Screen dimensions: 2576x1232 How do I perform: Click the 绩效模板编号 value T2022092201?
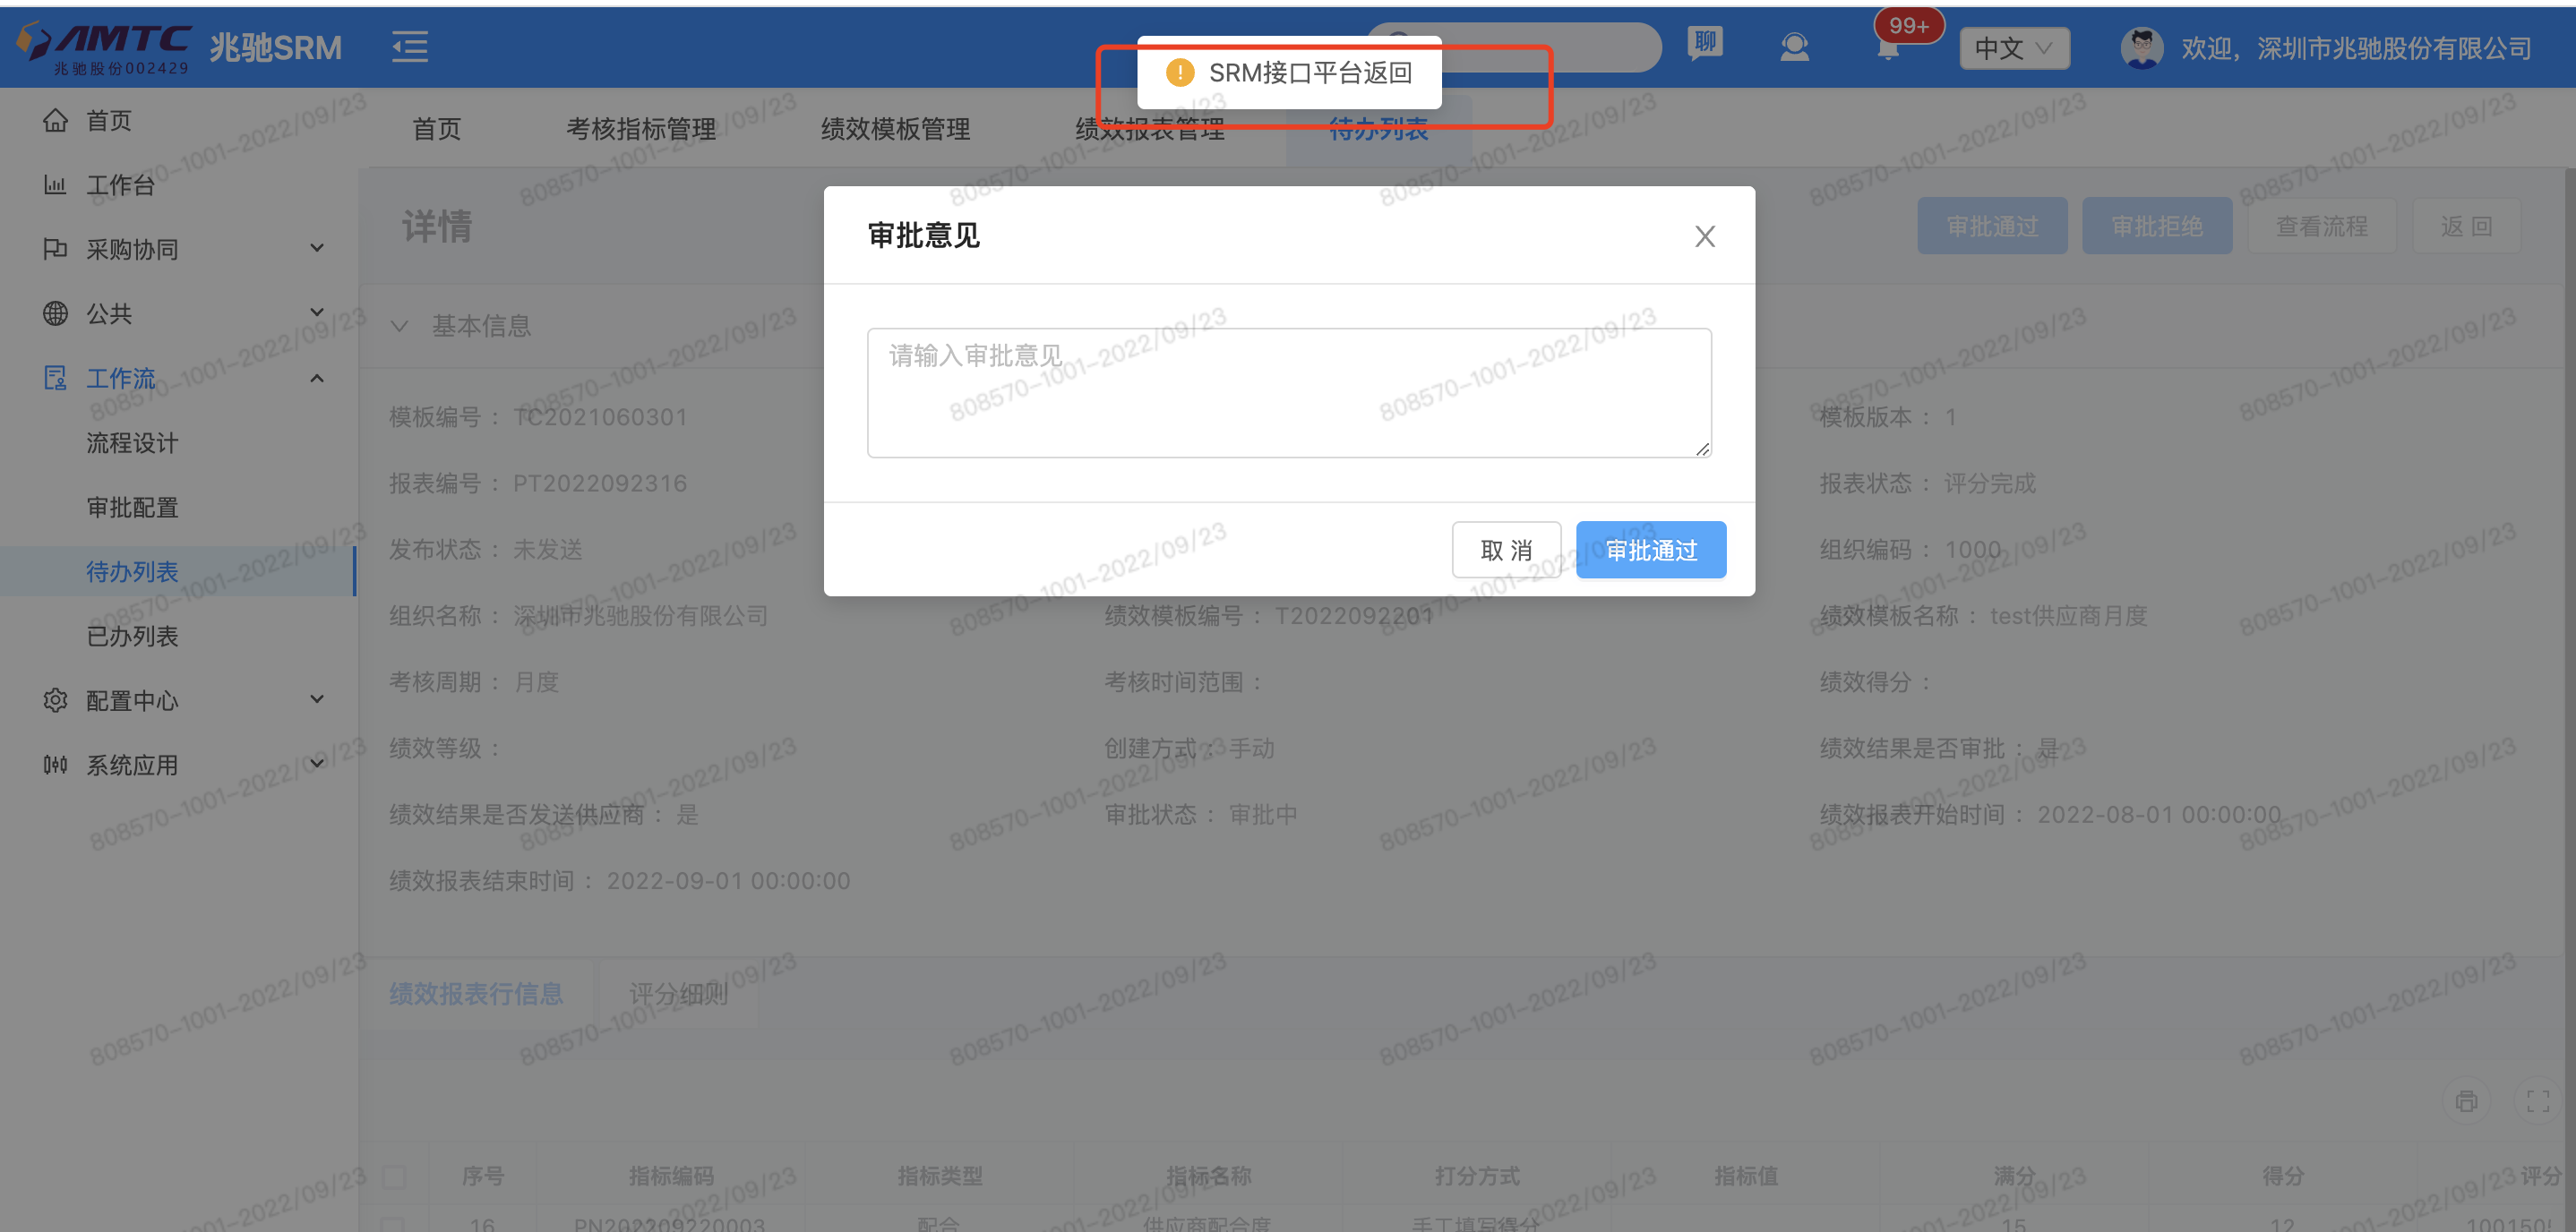click(x=1354, y=616)
